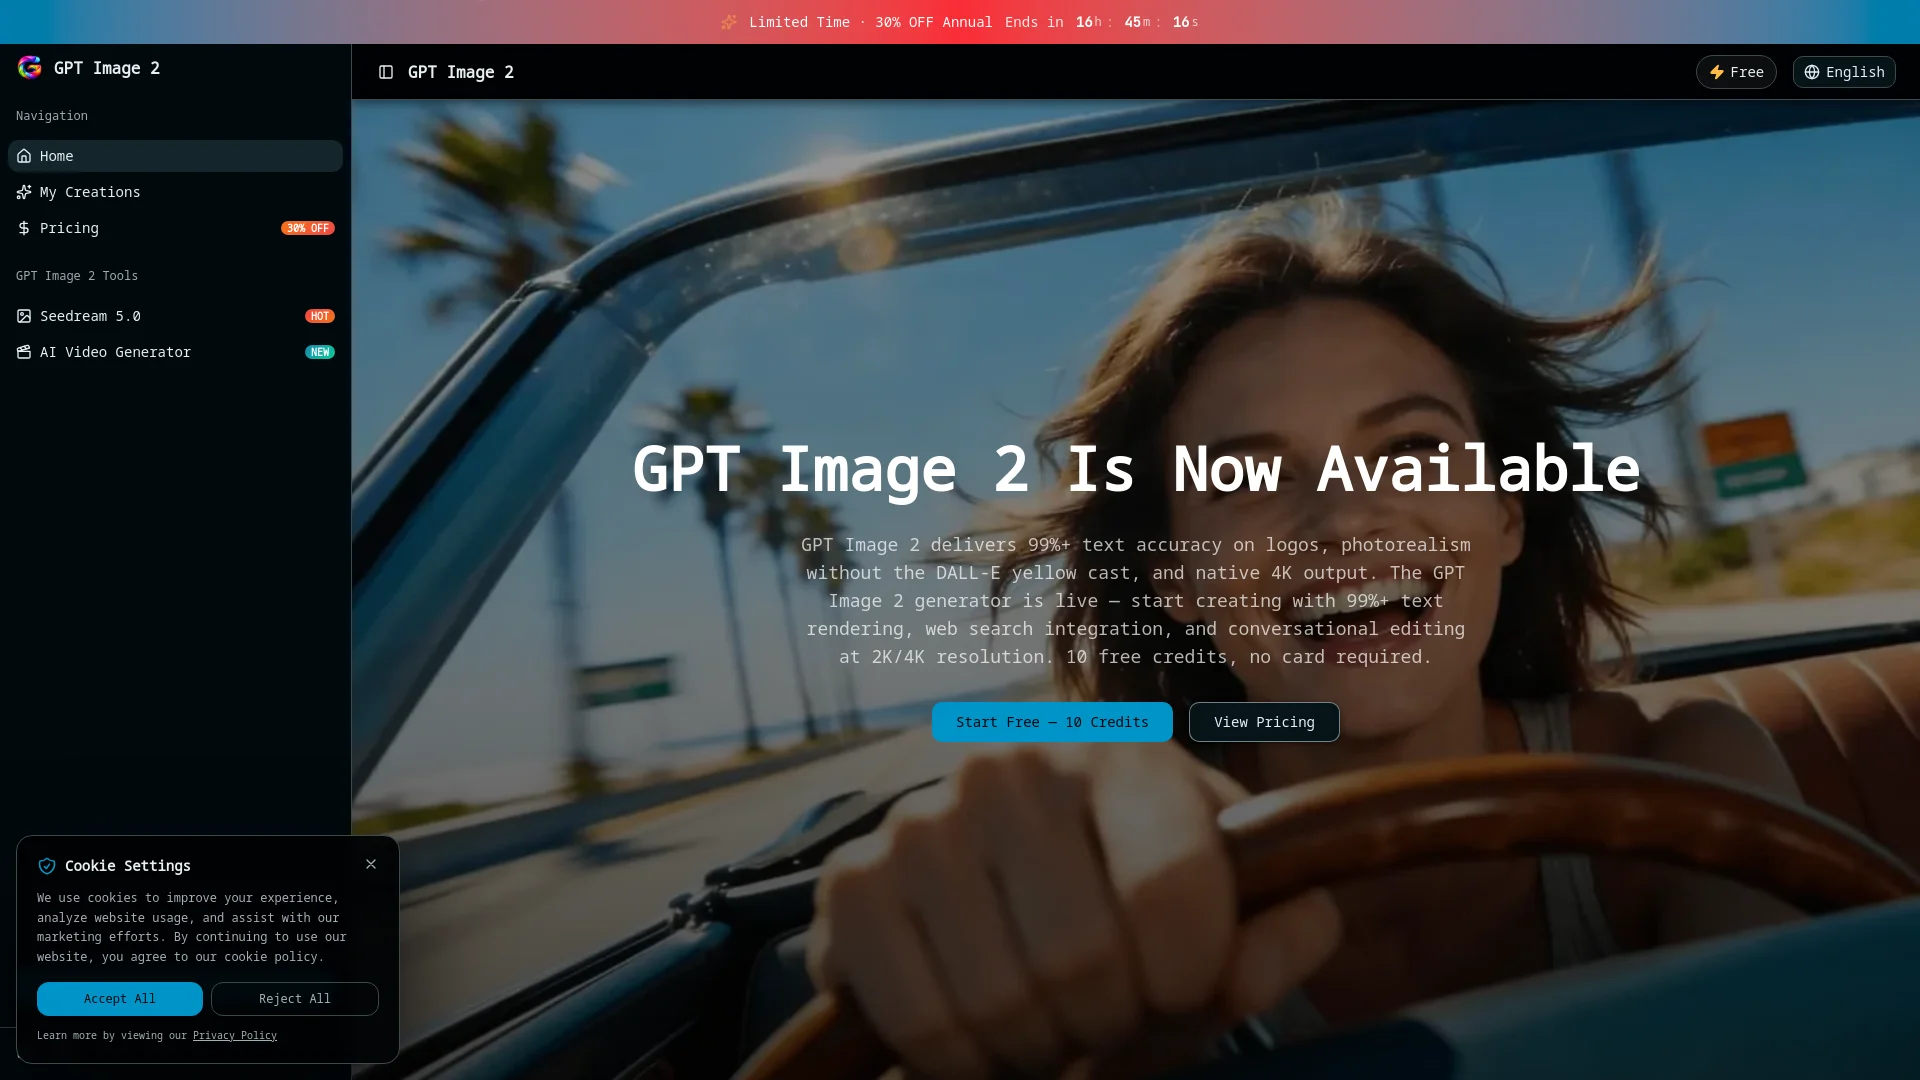Click the HOT badge beside Seedream 5.0

(x=320, y=316)
